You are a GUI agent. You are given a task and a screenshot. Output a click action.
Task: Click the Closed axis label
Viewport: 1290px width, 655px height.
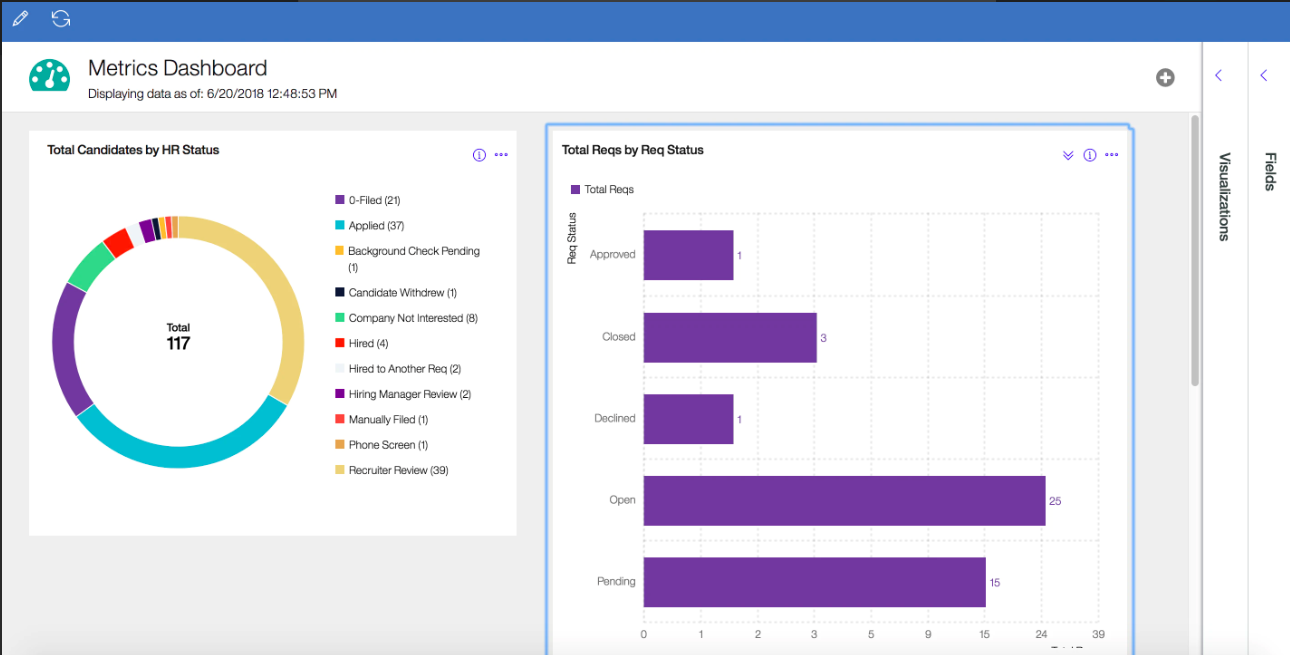point(619,337)
